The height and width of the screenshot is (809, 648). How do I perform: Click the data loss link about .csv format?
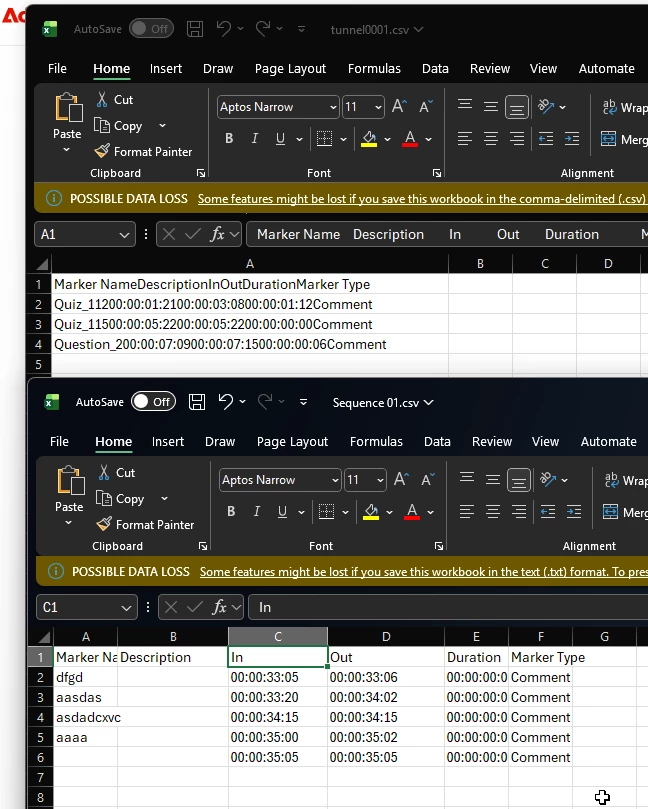[422, 199]
